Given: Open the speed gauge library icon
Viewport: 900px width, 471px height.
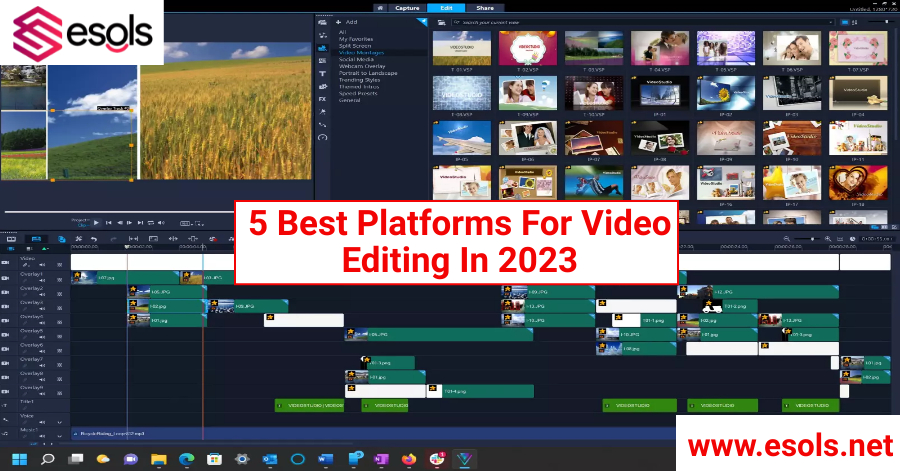Looking at the screenshot, I should tap(323, 138).
